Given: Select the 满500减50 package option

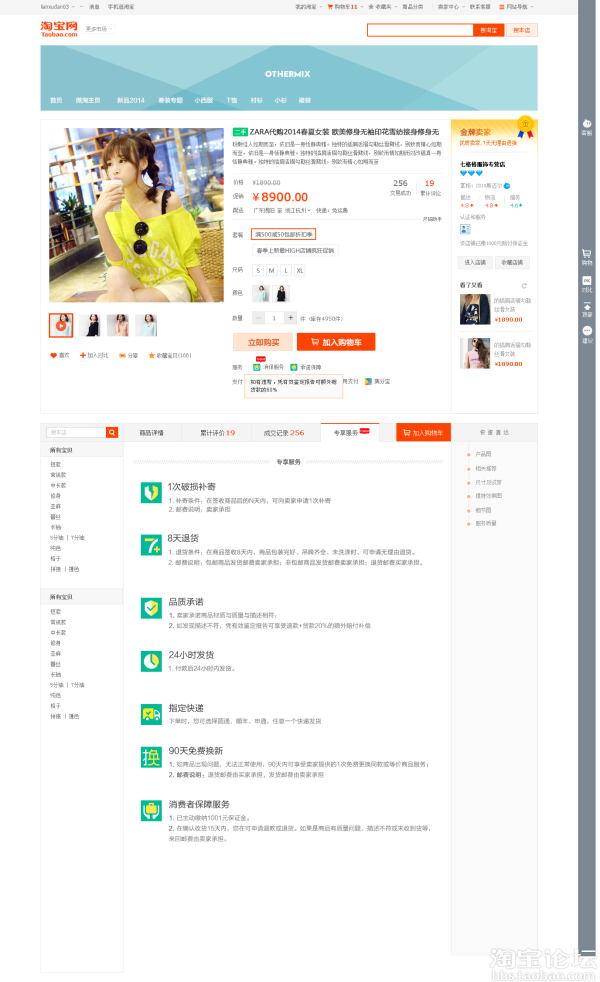Looking at the screenshot, I should point(284,234).
